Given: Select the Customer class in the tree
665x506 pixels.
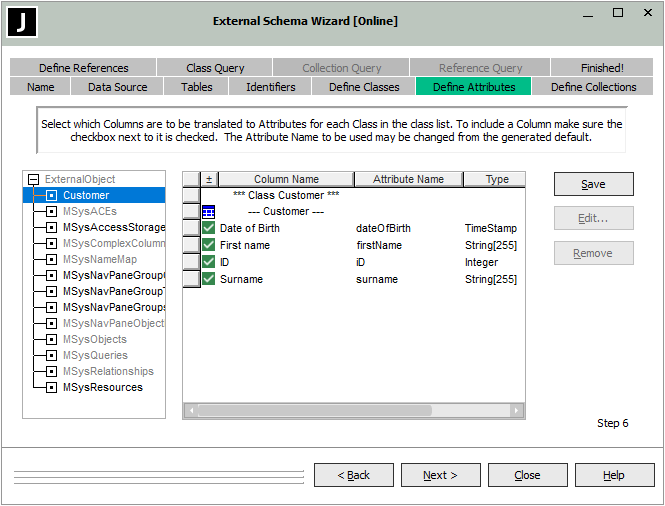Looking at the screenshot, I should [x=86, y=196].
